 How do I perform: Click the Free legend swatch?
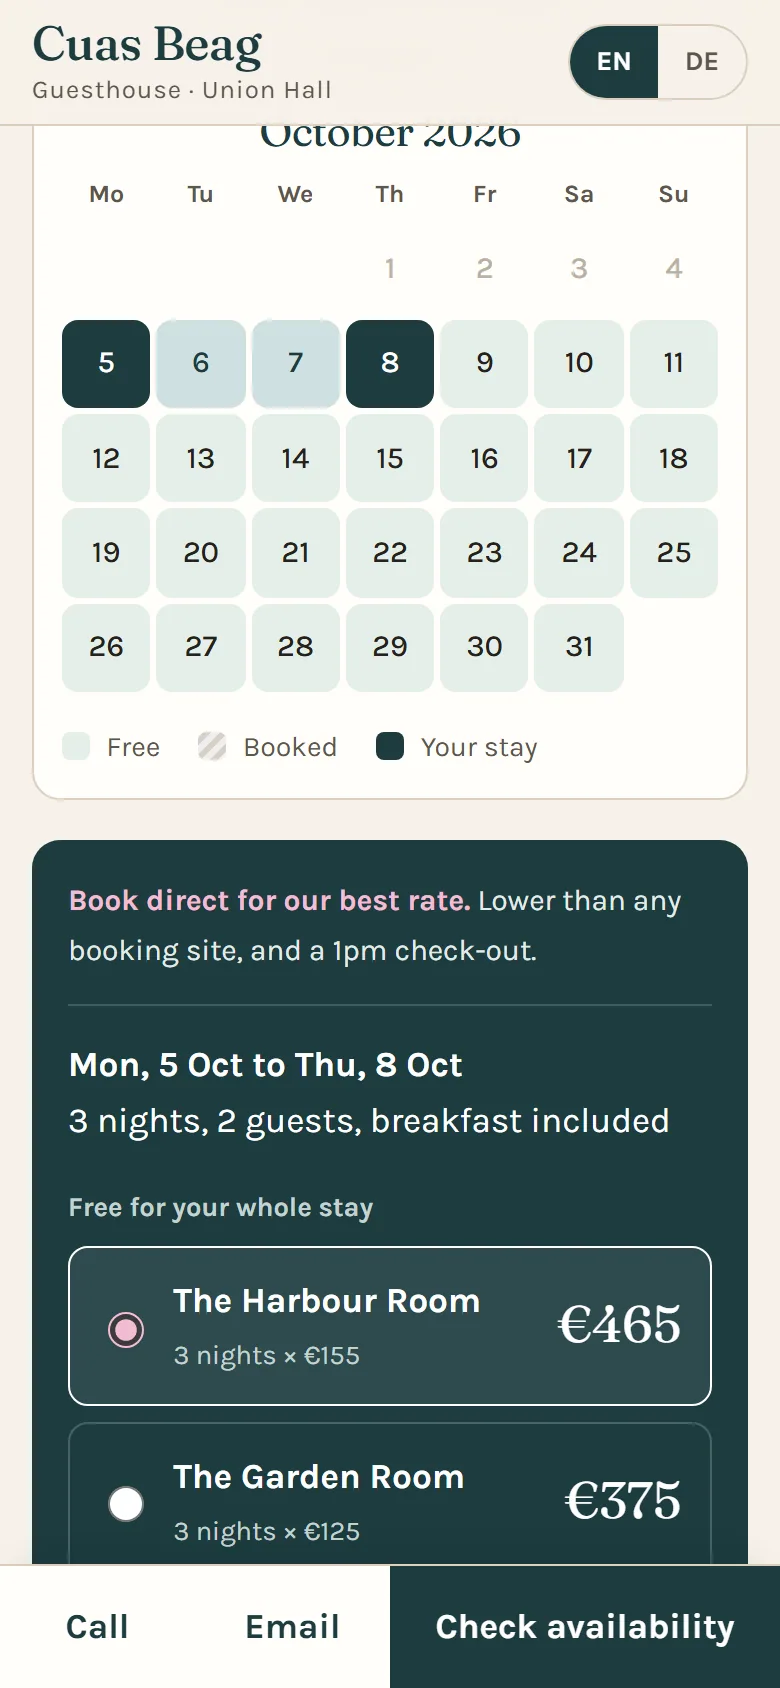[76, 746]
